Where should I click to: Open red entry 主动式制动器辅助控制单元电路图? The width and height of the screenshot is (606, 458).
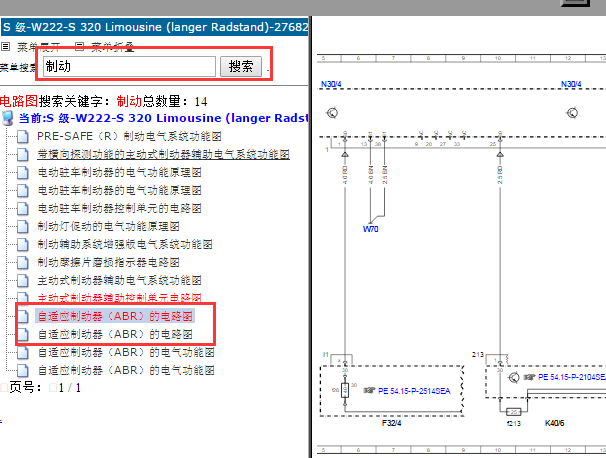click(x=119, y=298)
